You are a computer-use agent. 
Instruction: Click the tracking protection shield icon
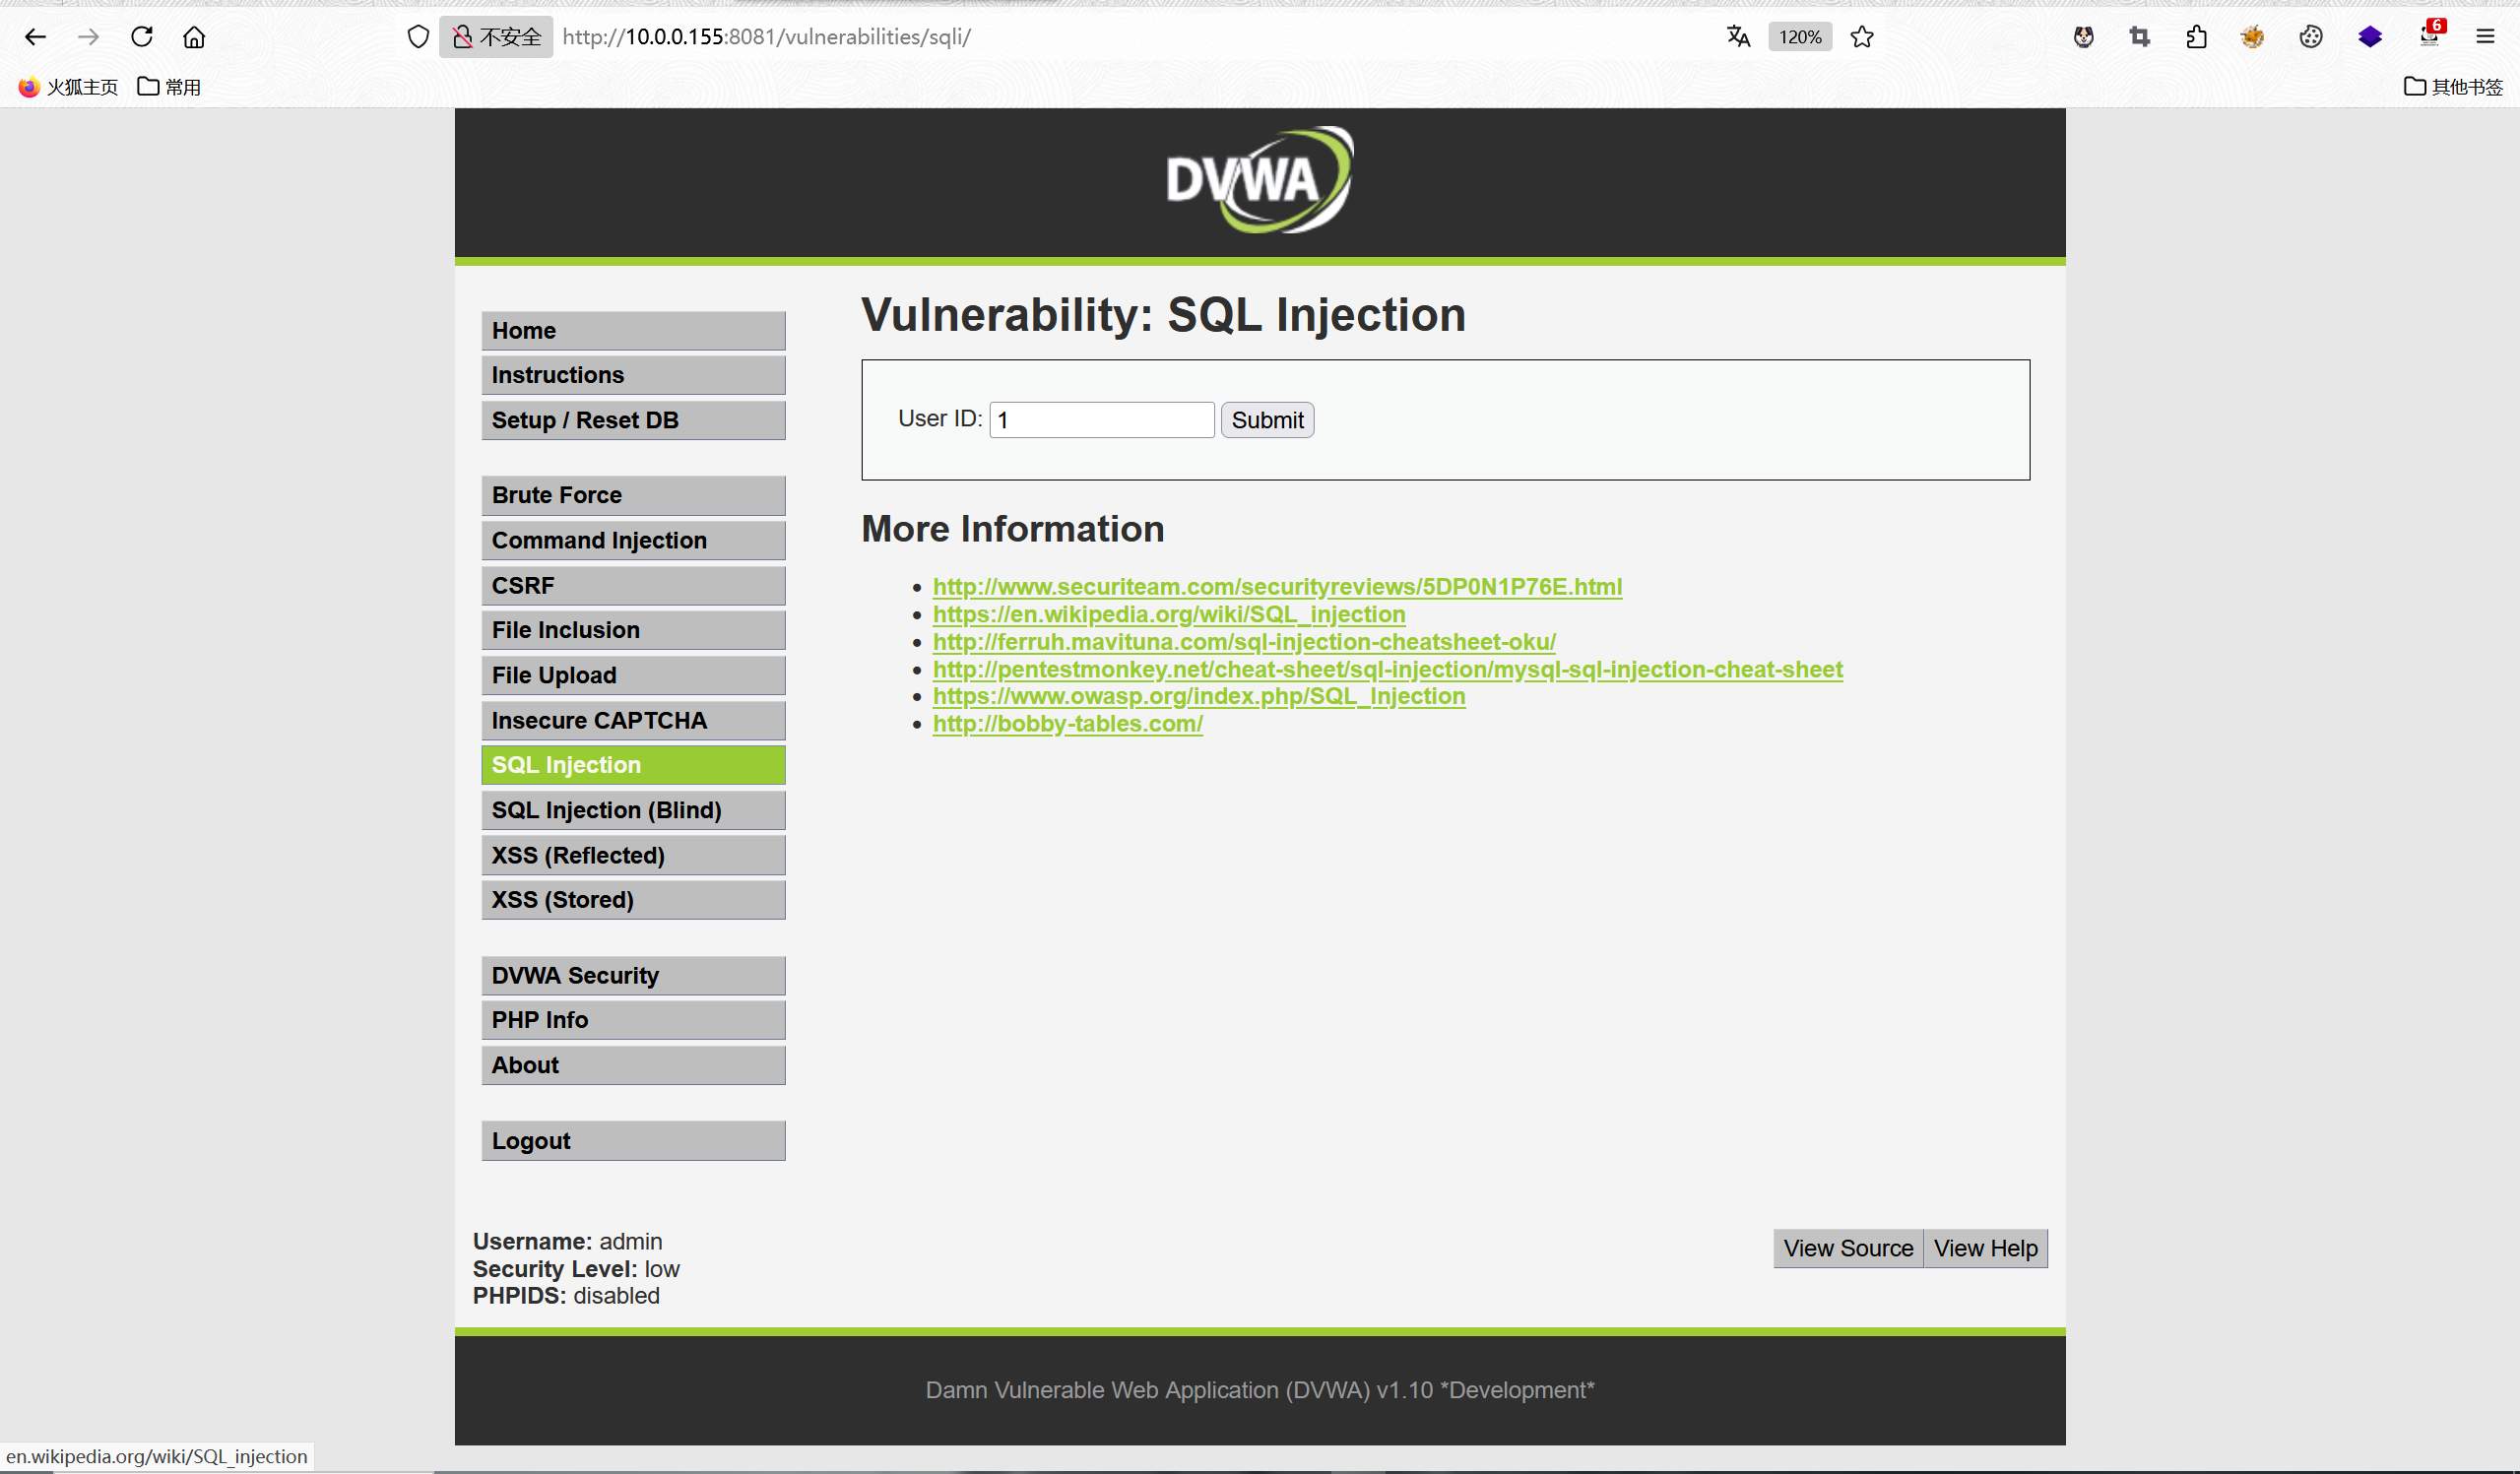[x=418, y=37]
